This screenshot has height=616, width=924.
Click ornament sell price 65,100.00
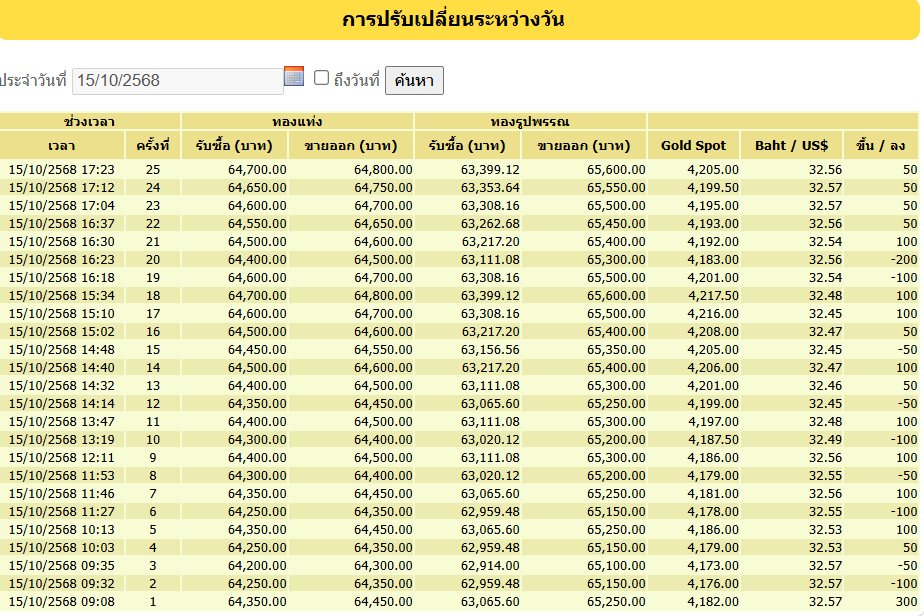pyautogui.click(x=616, y=565)
